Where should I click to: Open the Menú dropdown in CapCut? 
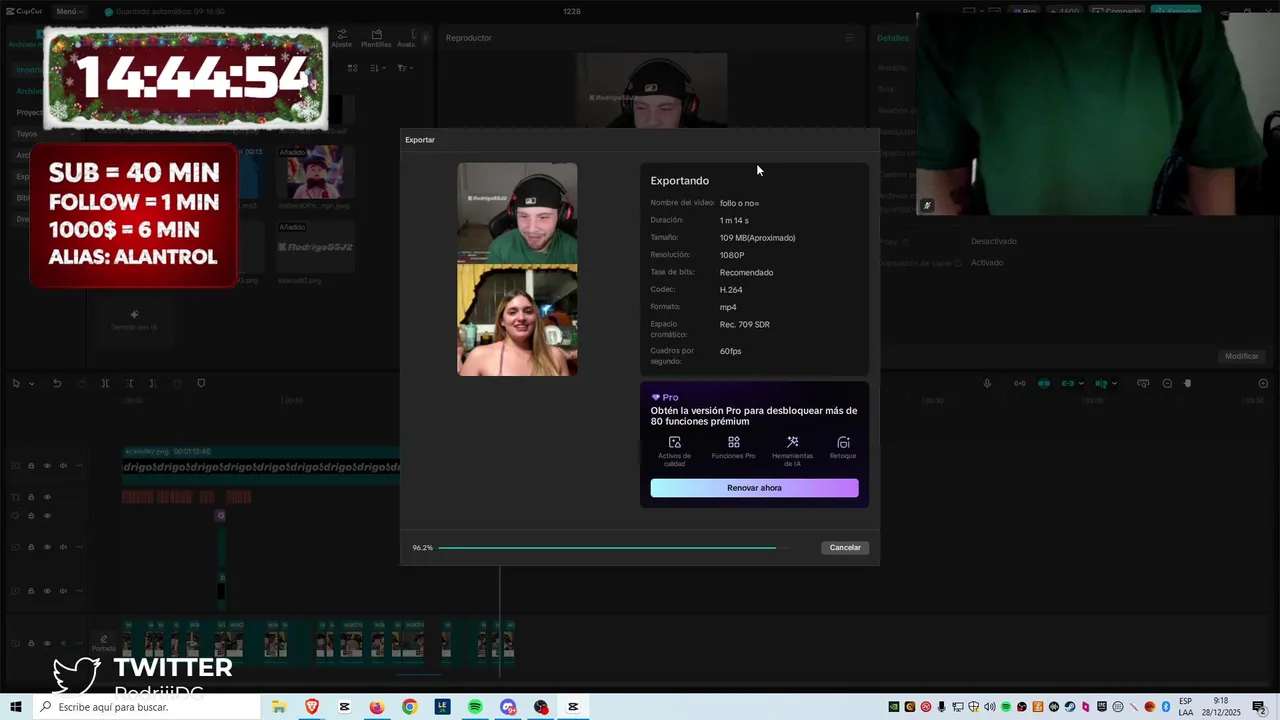[x=69, y=11]
